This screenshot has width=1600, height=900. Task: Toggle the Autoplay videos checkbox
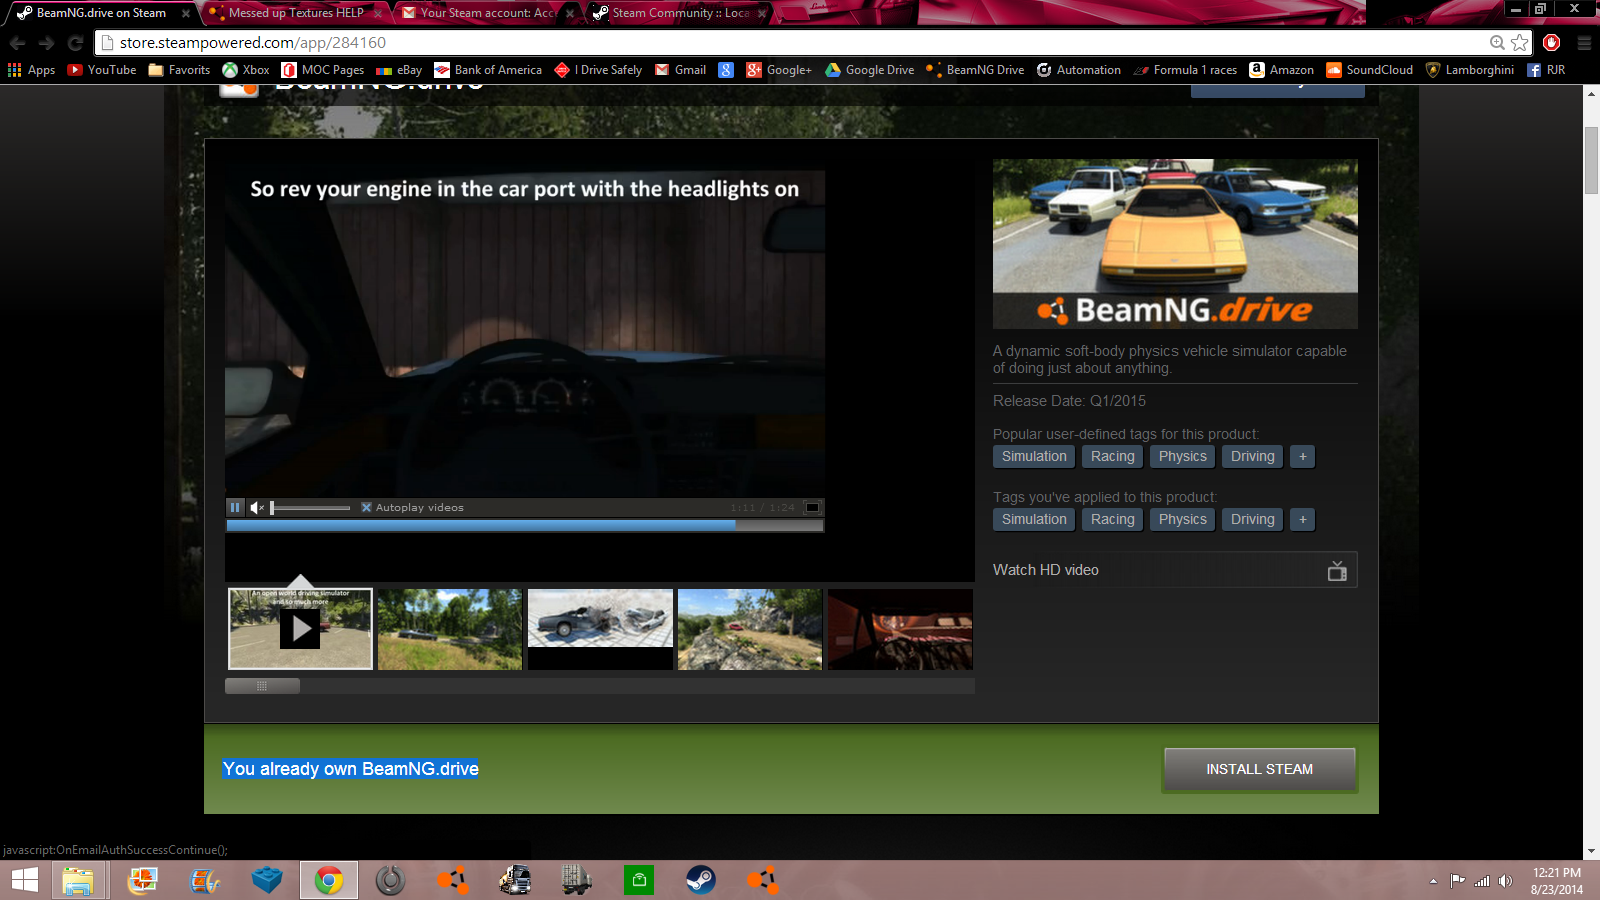[x=366, y=507]
